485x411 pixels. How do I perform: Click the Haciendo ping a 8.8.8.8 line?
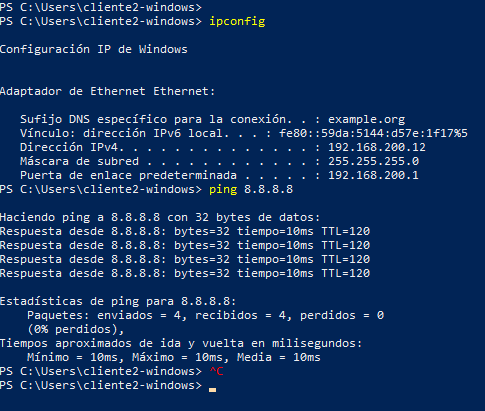160,217
